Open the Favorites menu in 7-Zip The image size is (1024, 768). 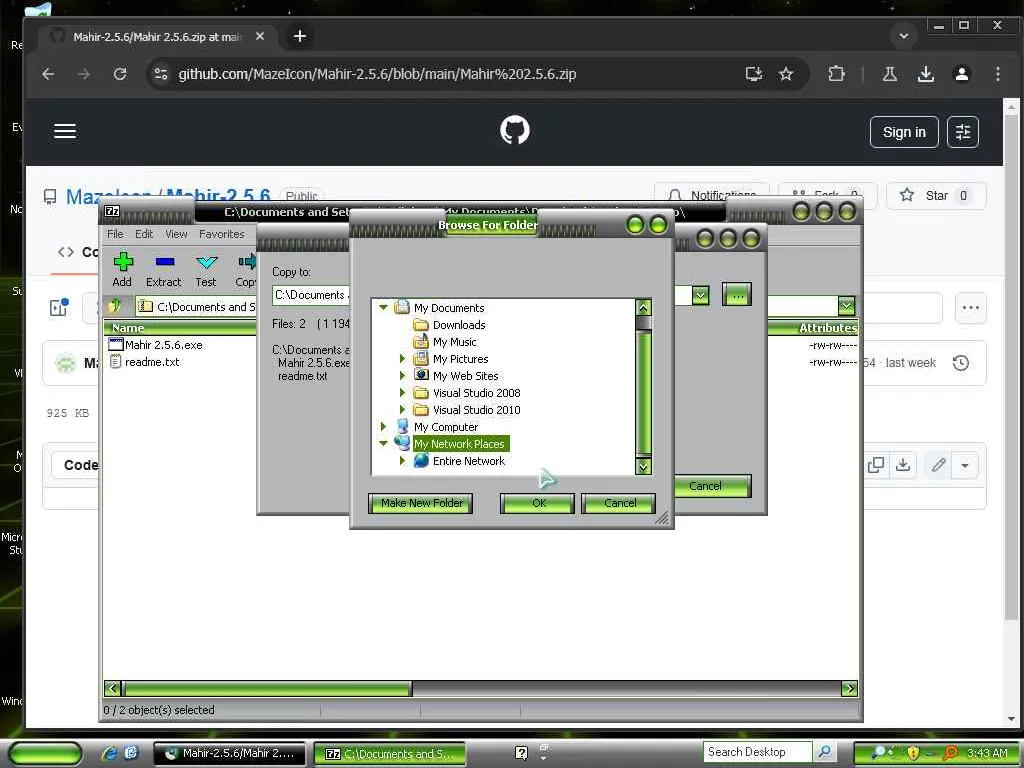tap(221, 234)
